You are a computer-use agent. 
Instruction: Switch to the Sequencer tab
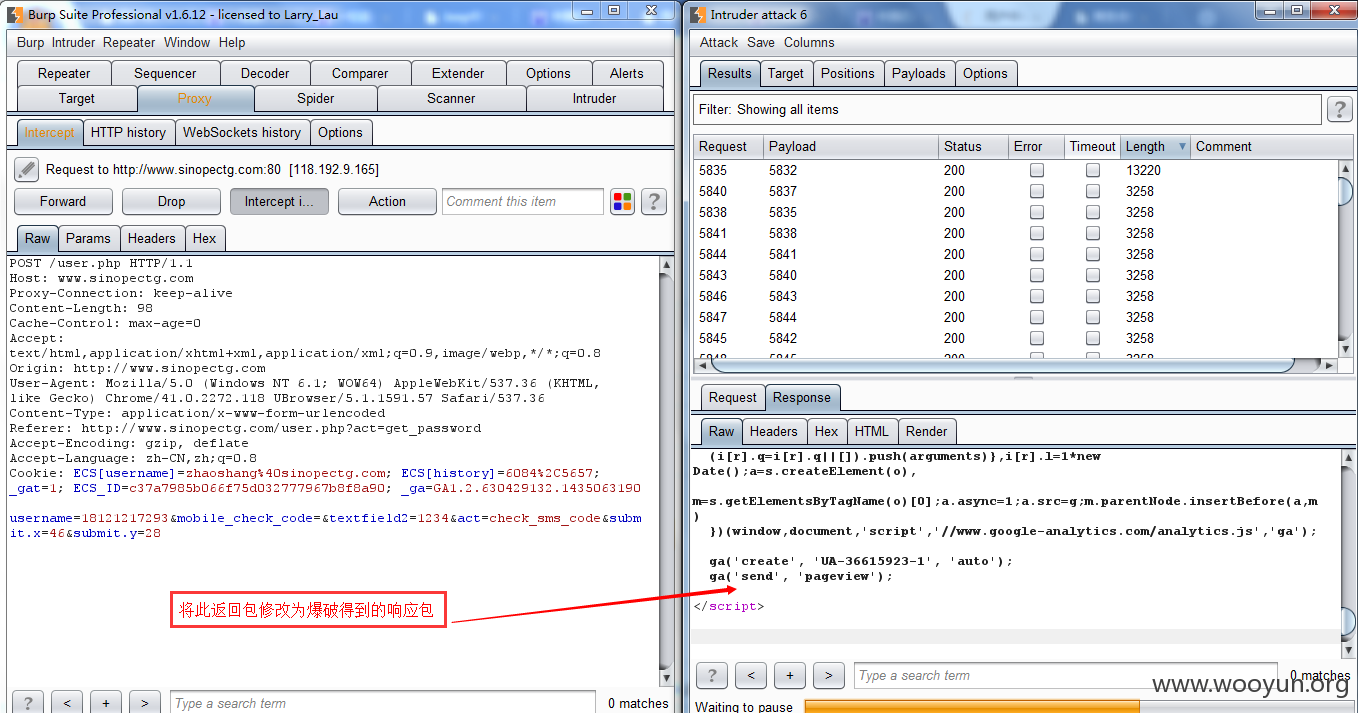165,73
